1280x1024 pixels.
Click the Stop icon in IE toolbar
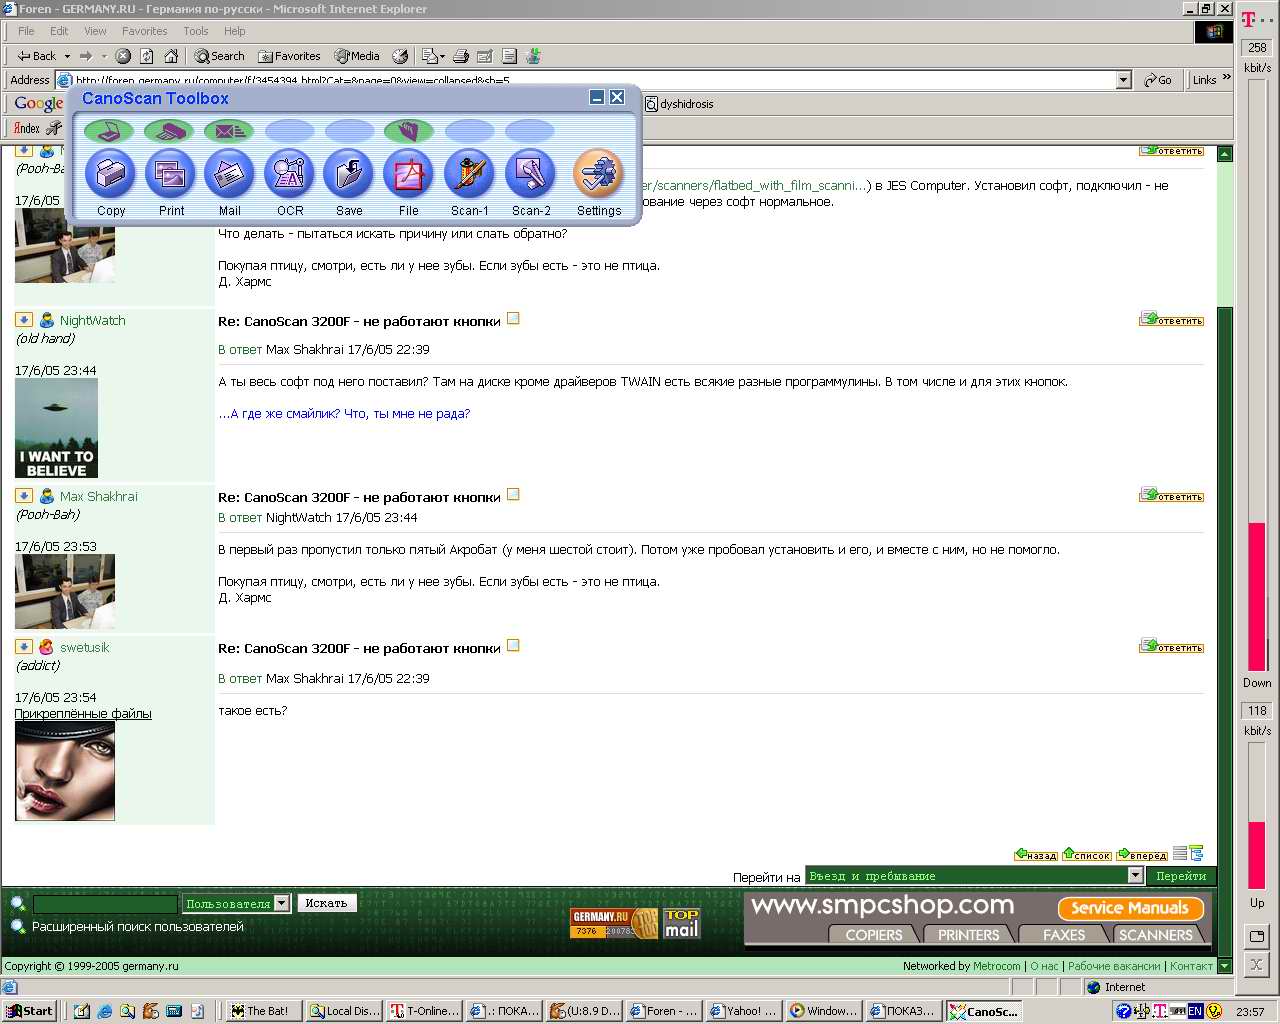[x=123, y=56]
